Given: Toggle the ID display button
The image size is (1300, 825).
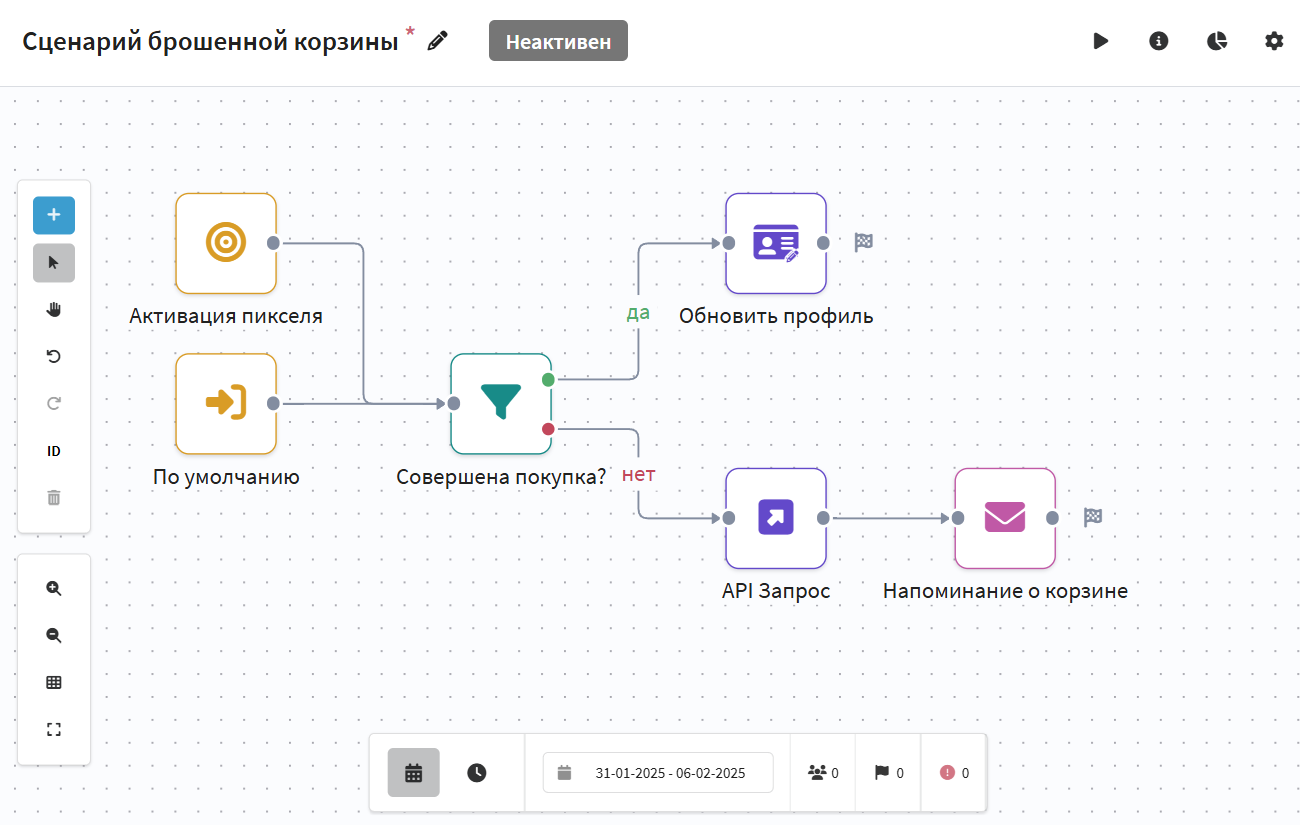Looking at the screenshot, I should pos(54,451).
